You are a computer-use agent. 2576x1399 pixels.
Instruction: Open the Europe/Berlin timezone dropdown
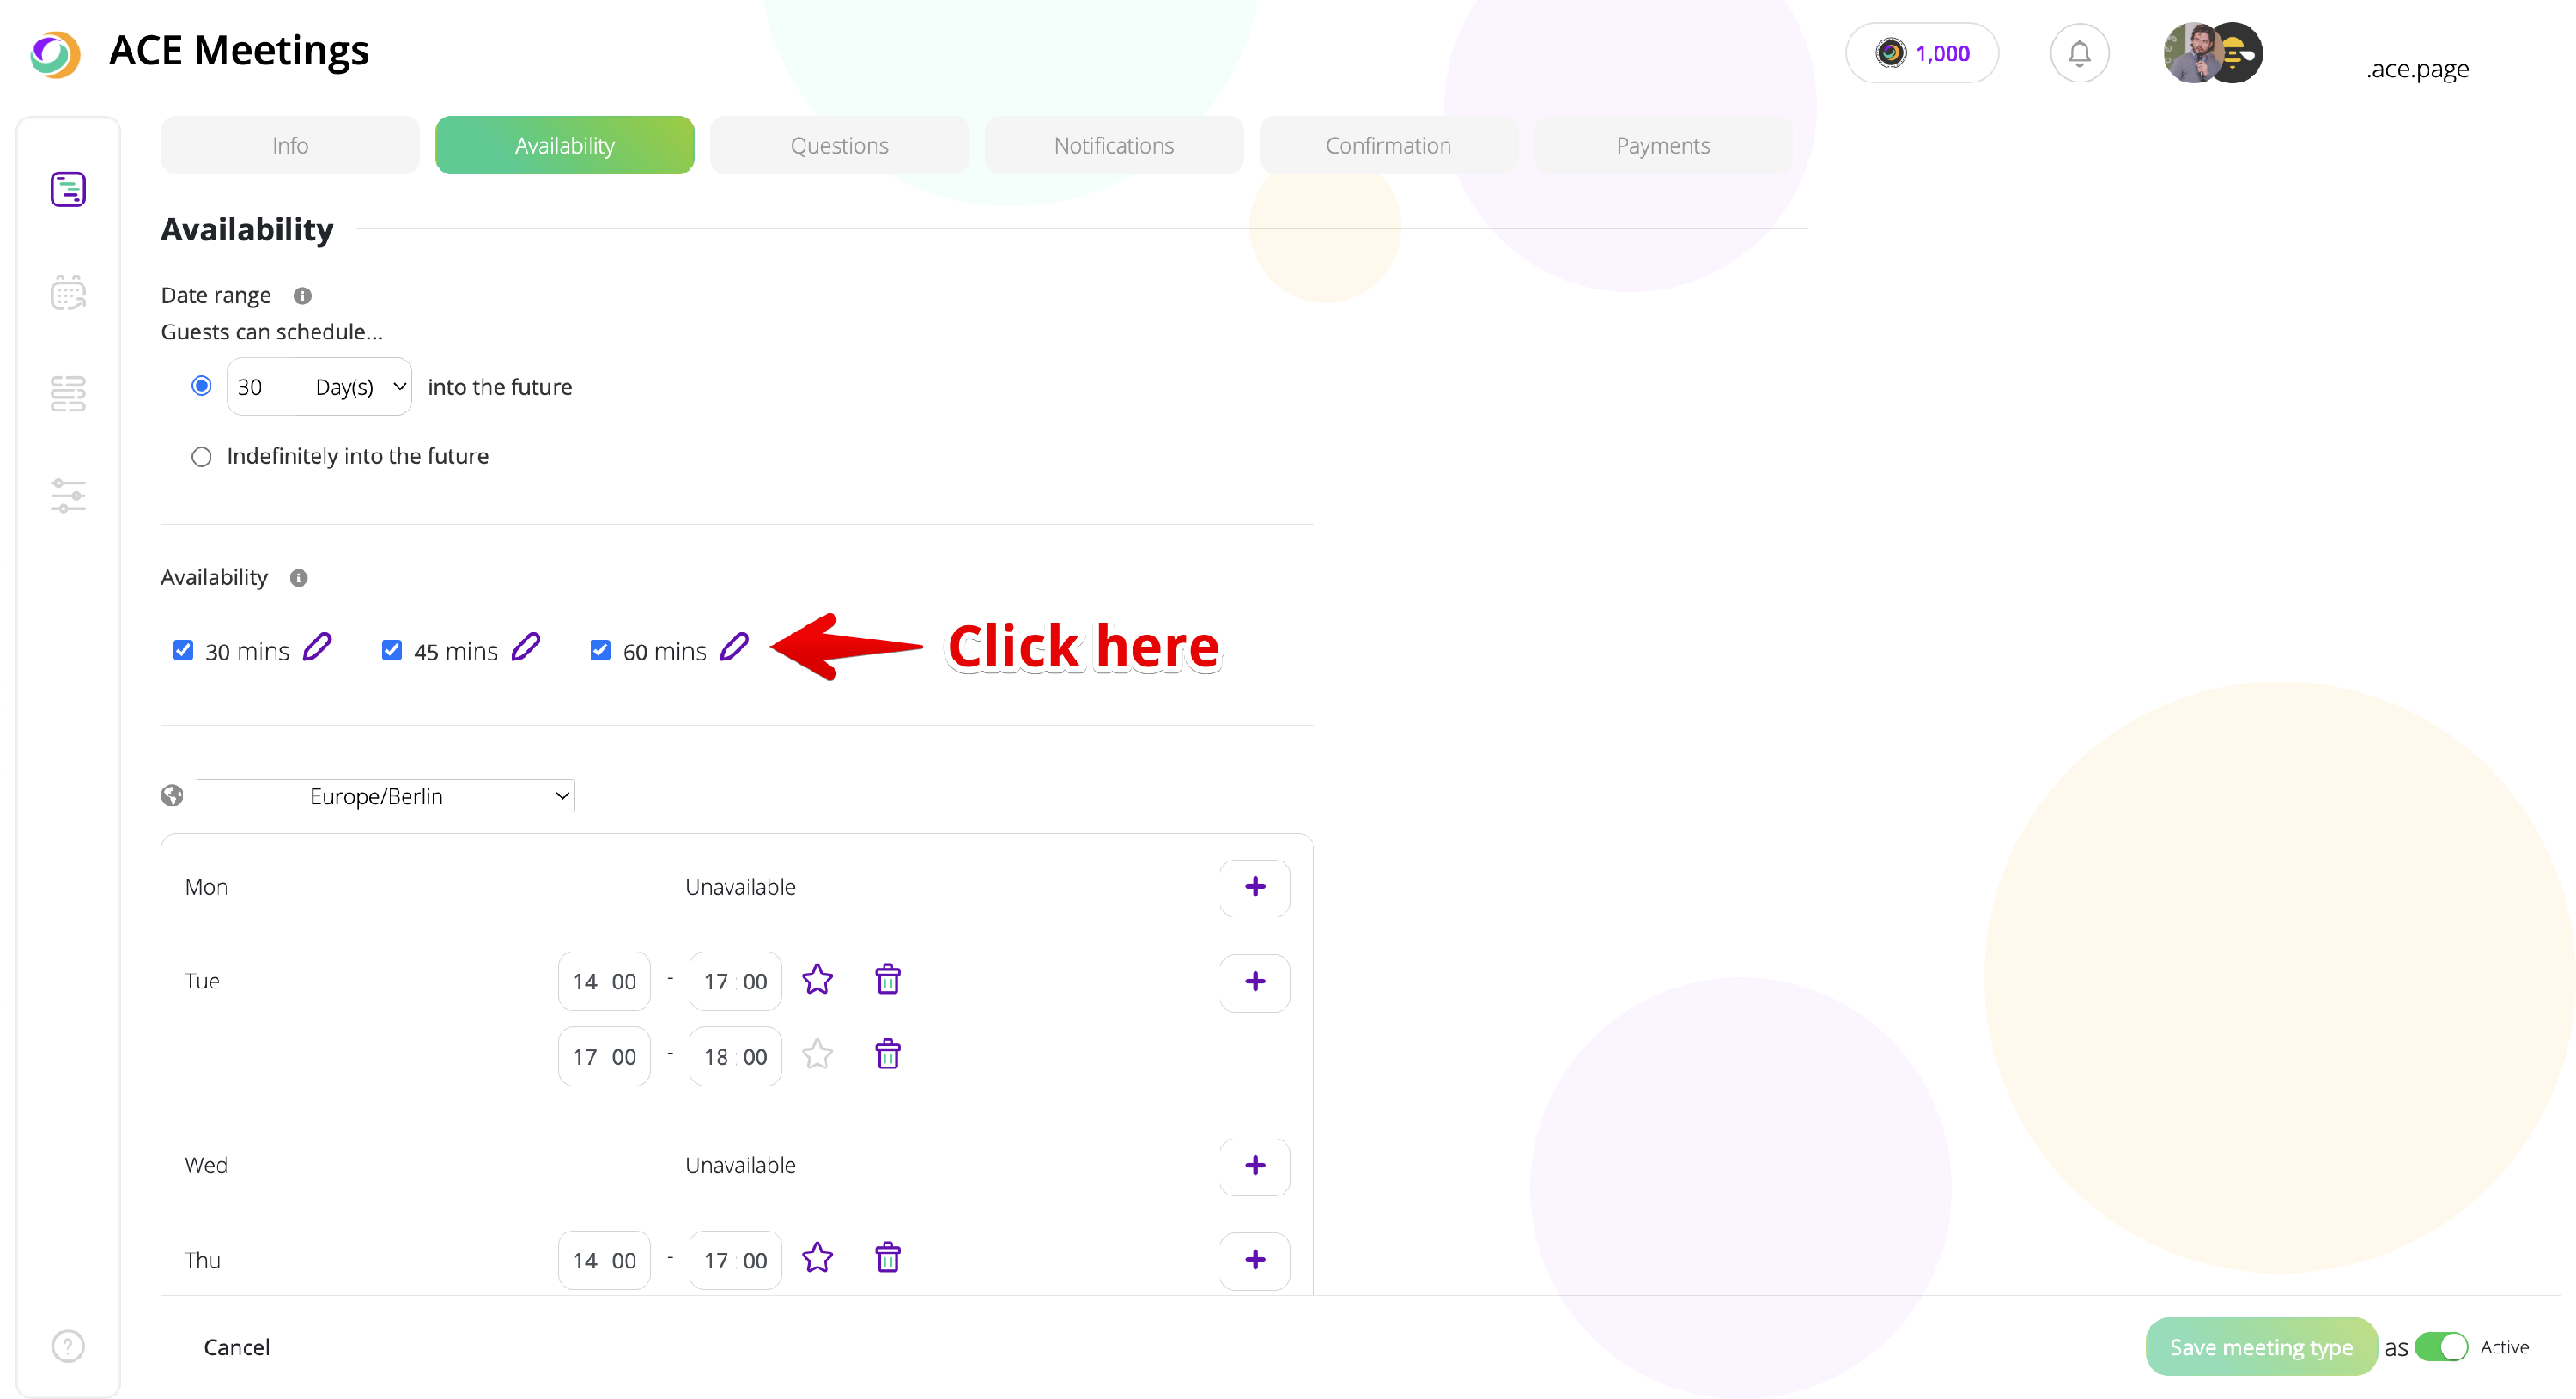pyautogui.click(x=386, y=796)
